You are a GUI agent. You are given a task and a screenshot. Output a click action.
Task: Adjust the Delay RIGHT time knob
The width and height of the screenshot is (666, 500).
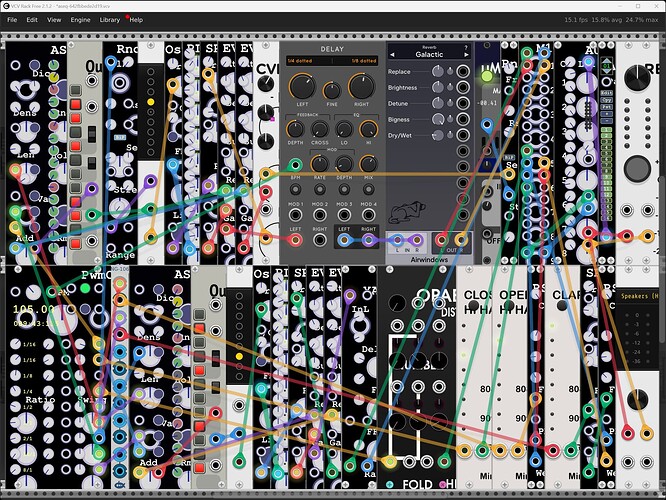(361, 87)
